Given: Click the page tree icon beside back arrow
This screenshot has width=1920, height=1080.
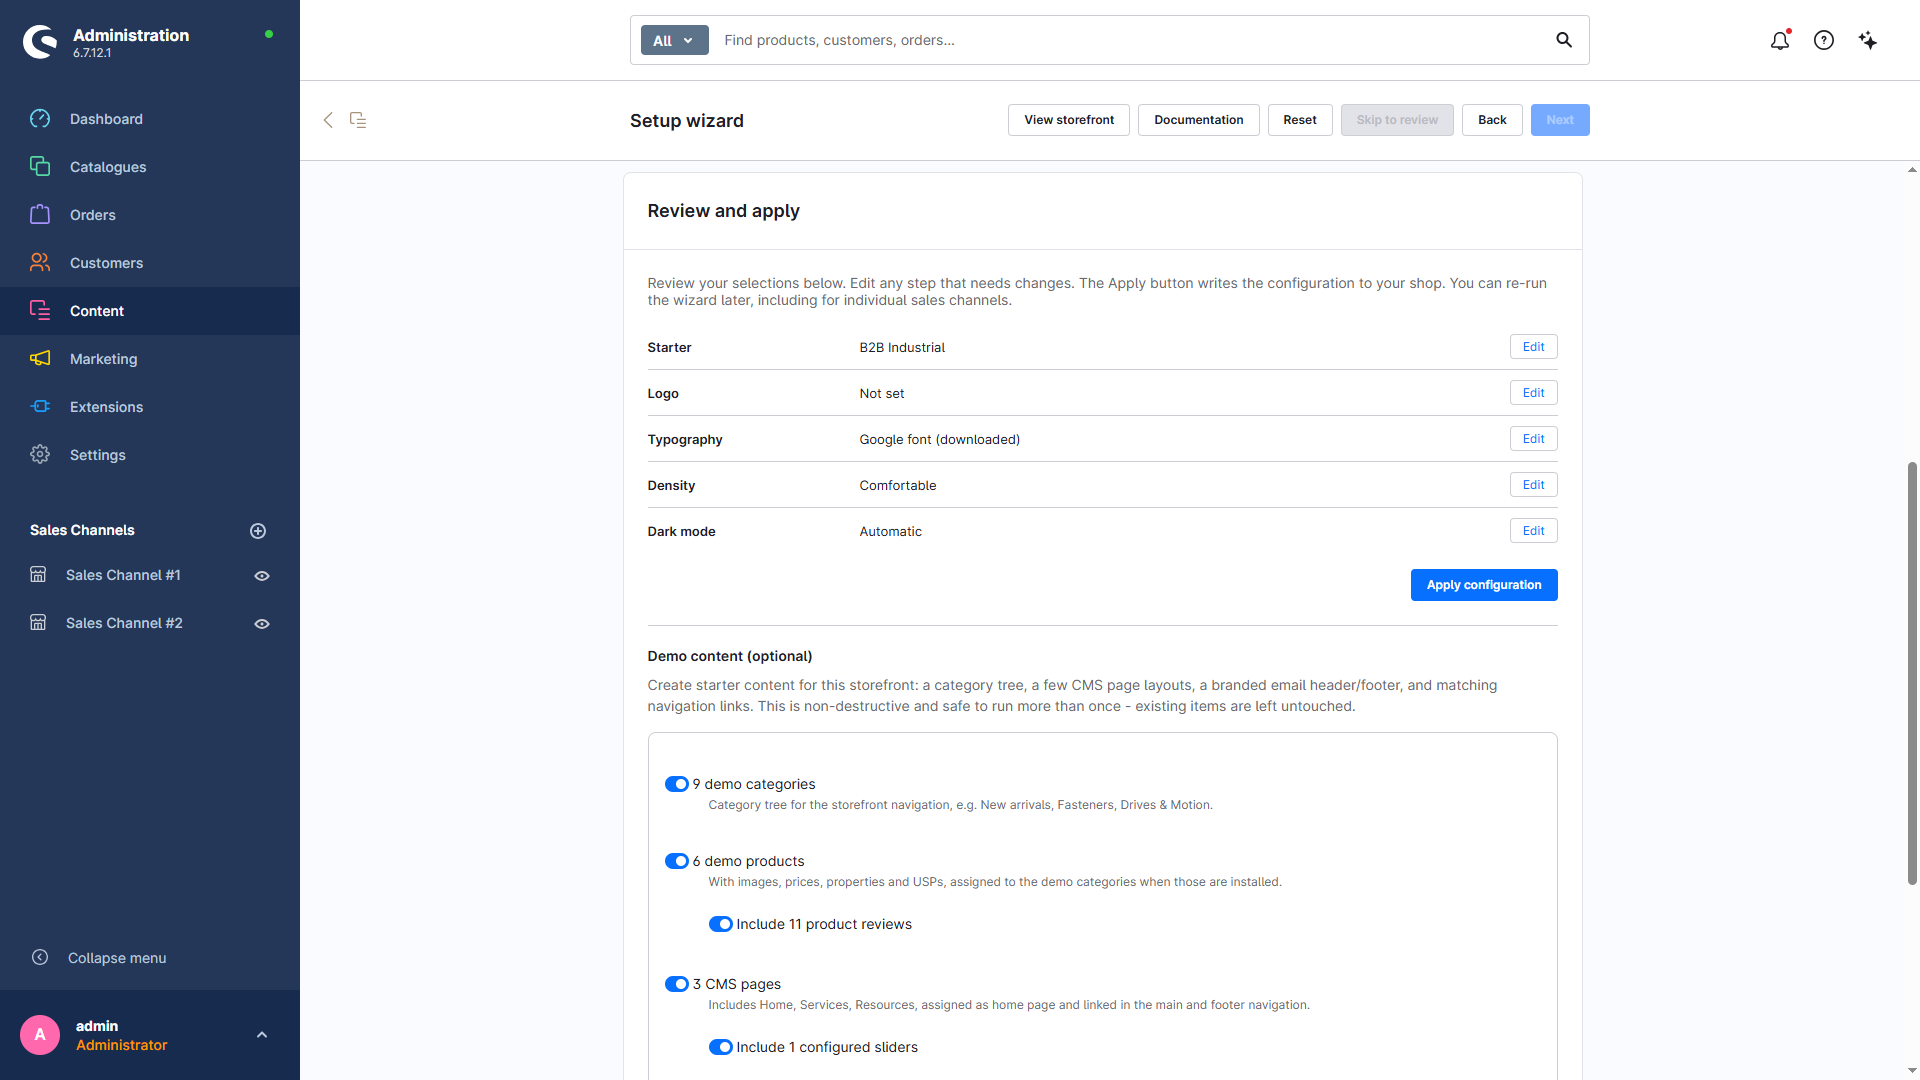Looking at the screenshot, I should tap(358, 120).
